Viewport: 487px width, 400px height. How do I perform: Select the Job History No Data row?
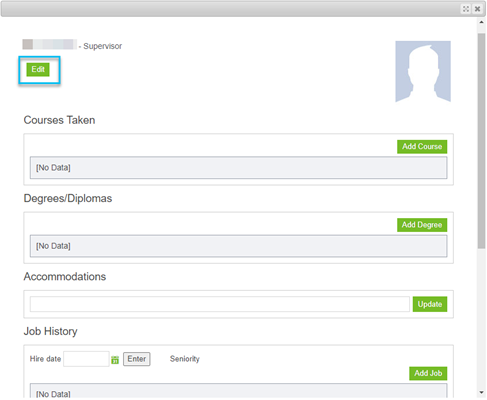238,392
